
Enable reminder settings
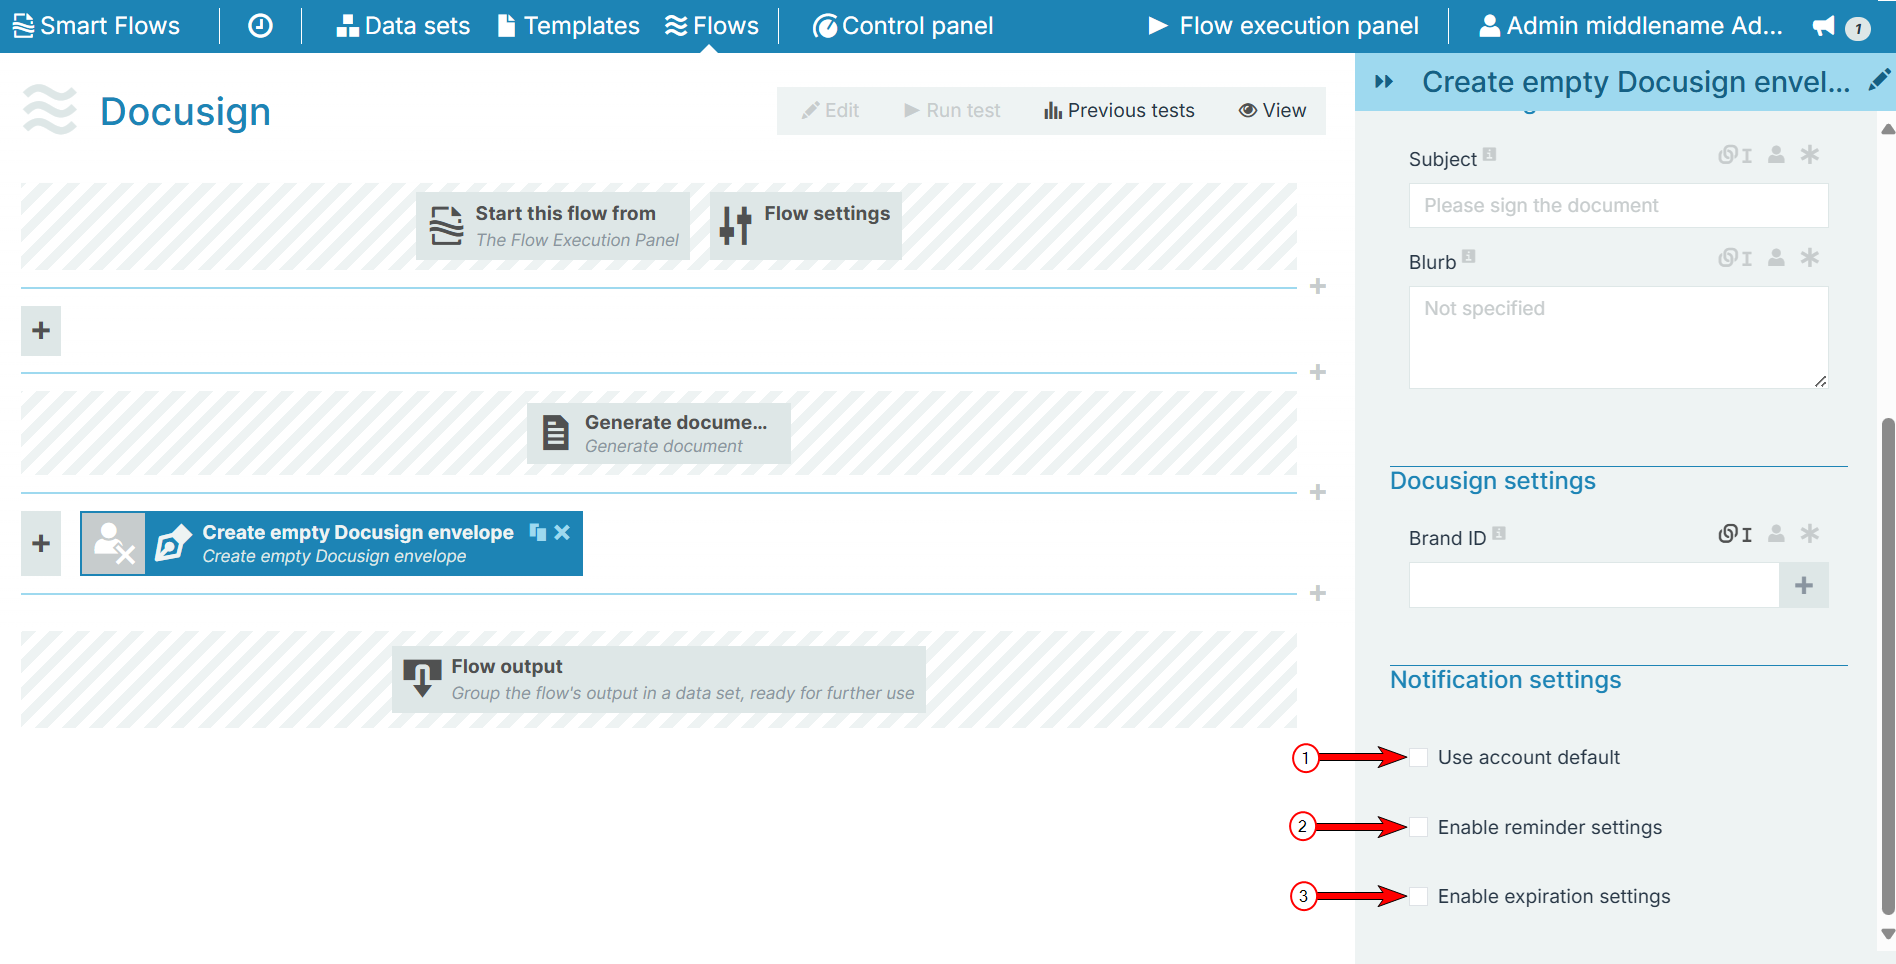coord(1419,827)
